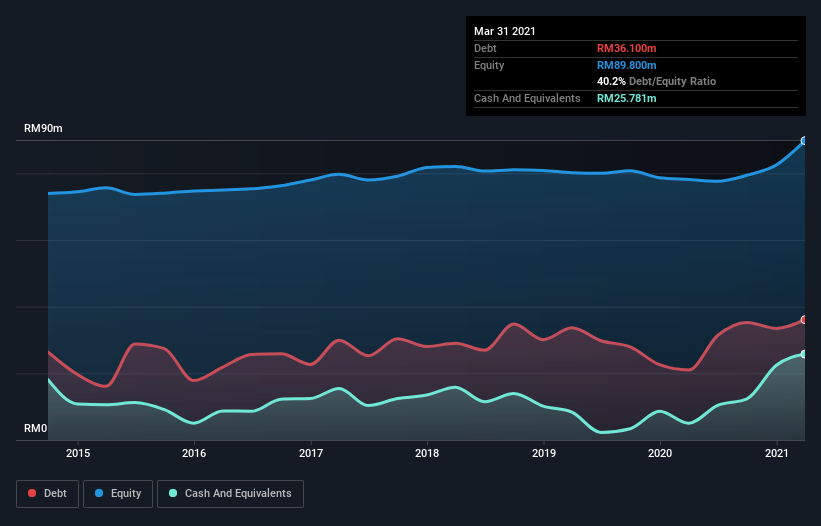Viewport: 821px width, 526px height.
Task: Click the red Debt endpoint marker
Action: coord(804,320)
